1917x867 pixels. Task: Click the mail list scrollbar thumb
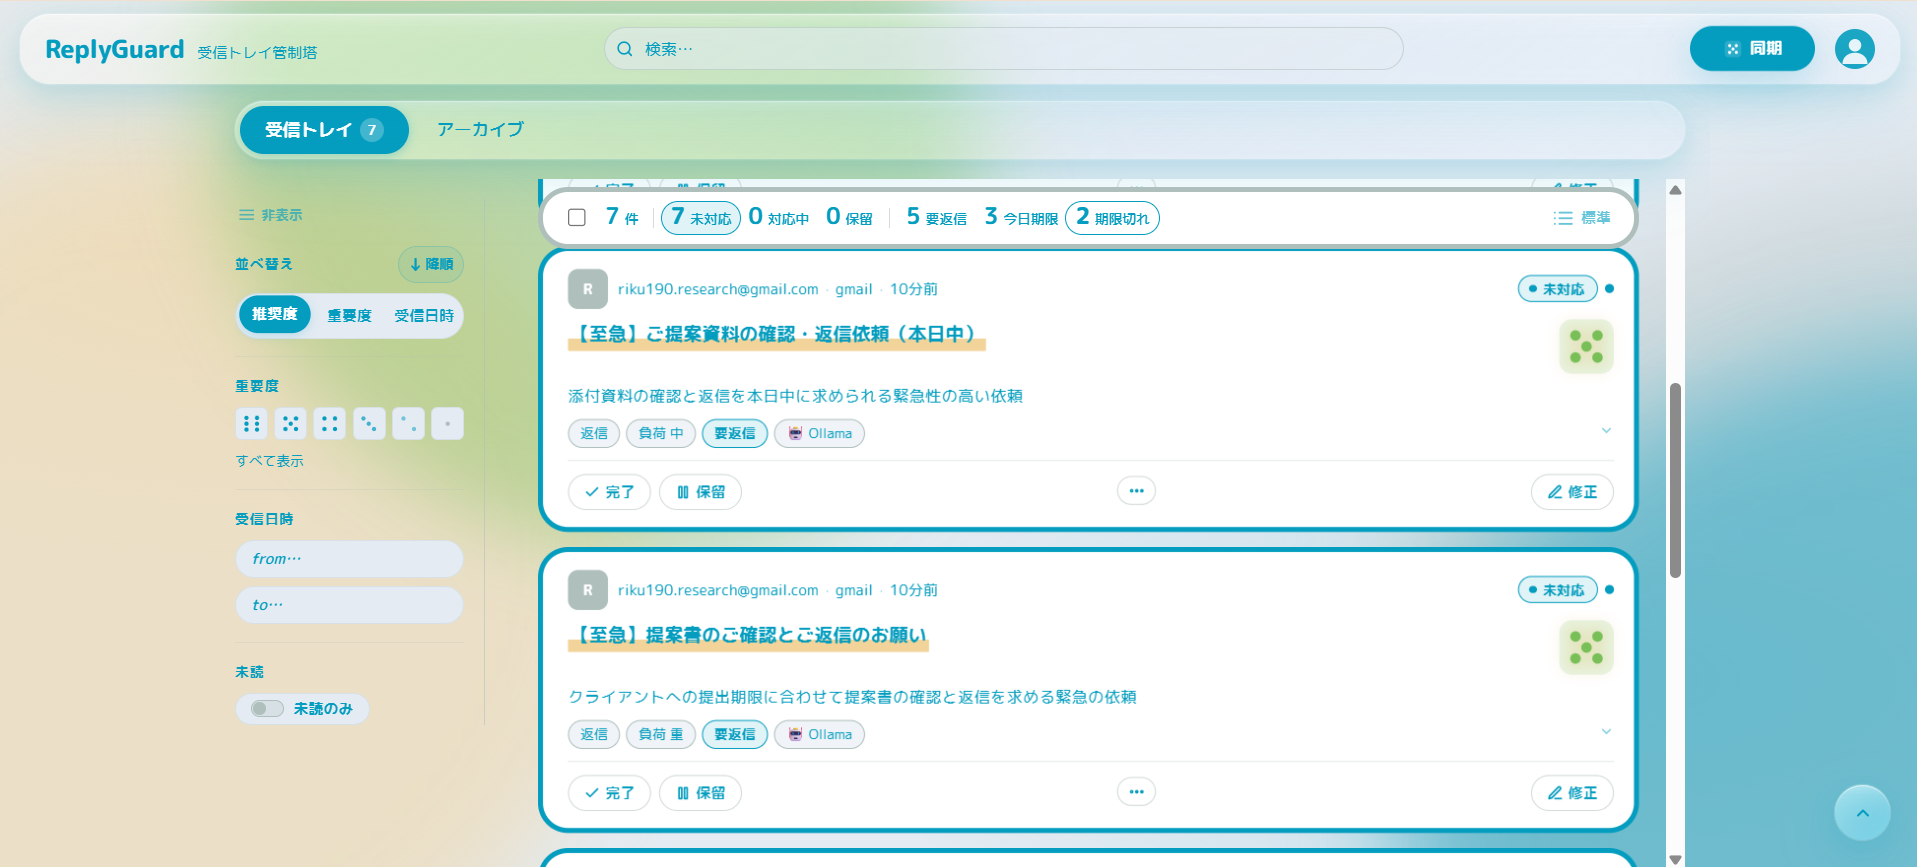1675,480
